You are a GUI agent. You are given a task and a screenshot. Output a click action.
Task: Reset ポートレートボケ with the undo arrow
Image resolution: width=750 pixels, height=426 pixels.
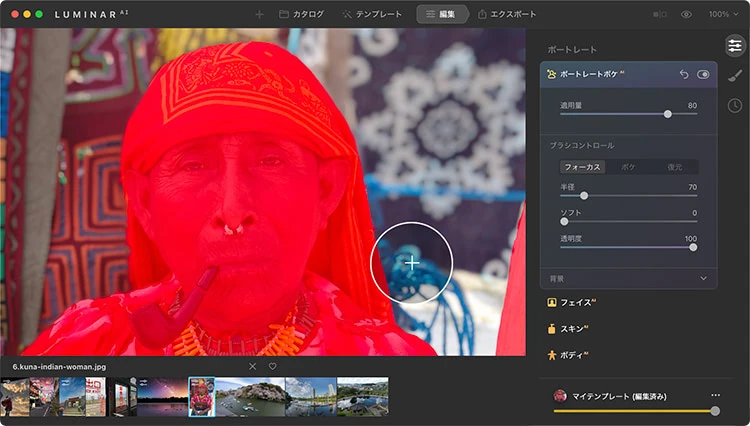tap(684, 74)
